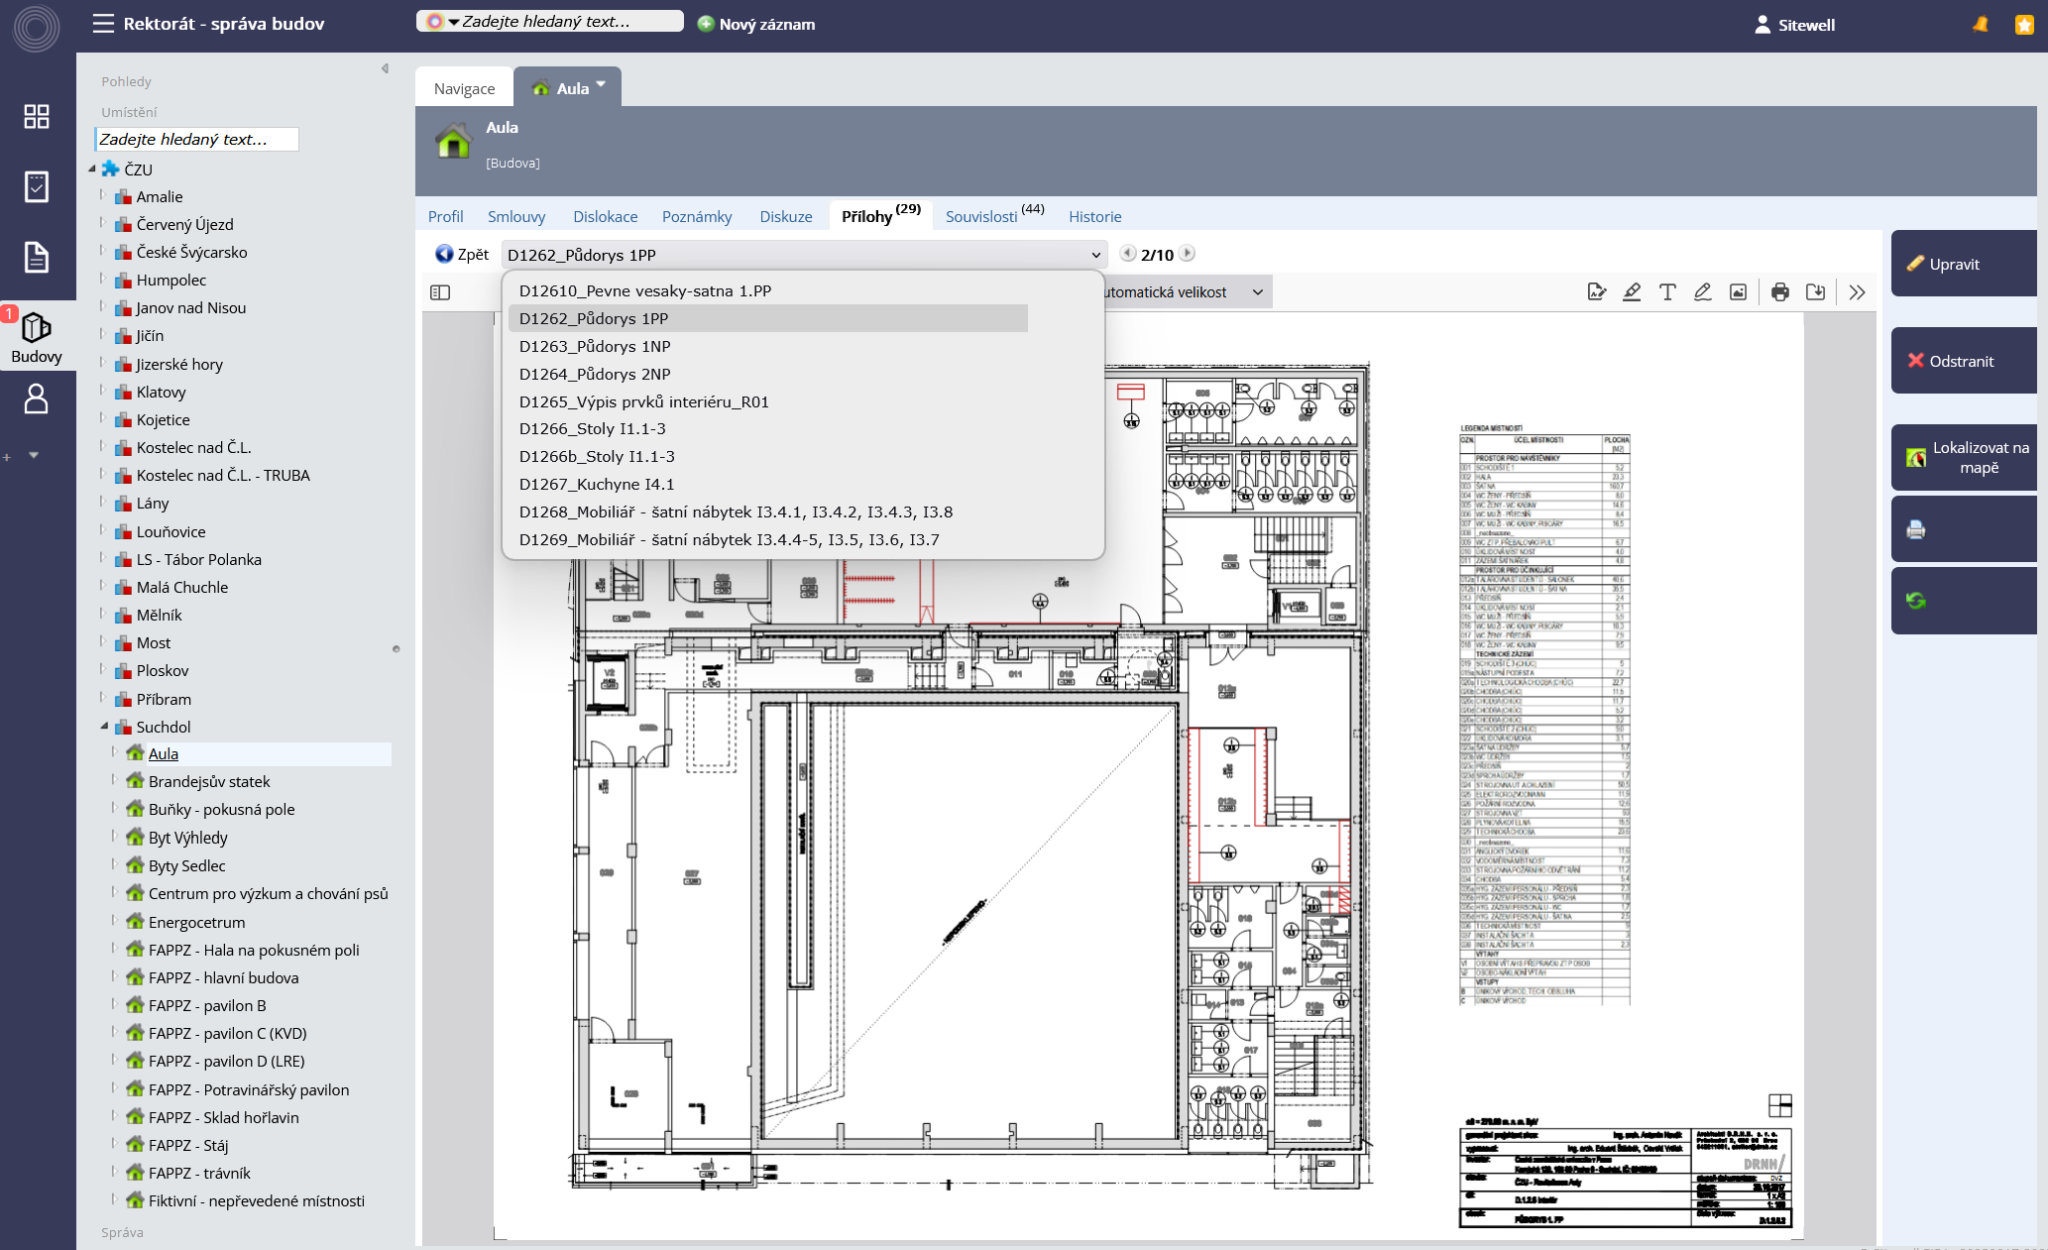Image resolution: width=2048 pixels, height=1250 pixels.
Task: Select D1267_Kuchyne I4.1 option
Action: [596, 484]
